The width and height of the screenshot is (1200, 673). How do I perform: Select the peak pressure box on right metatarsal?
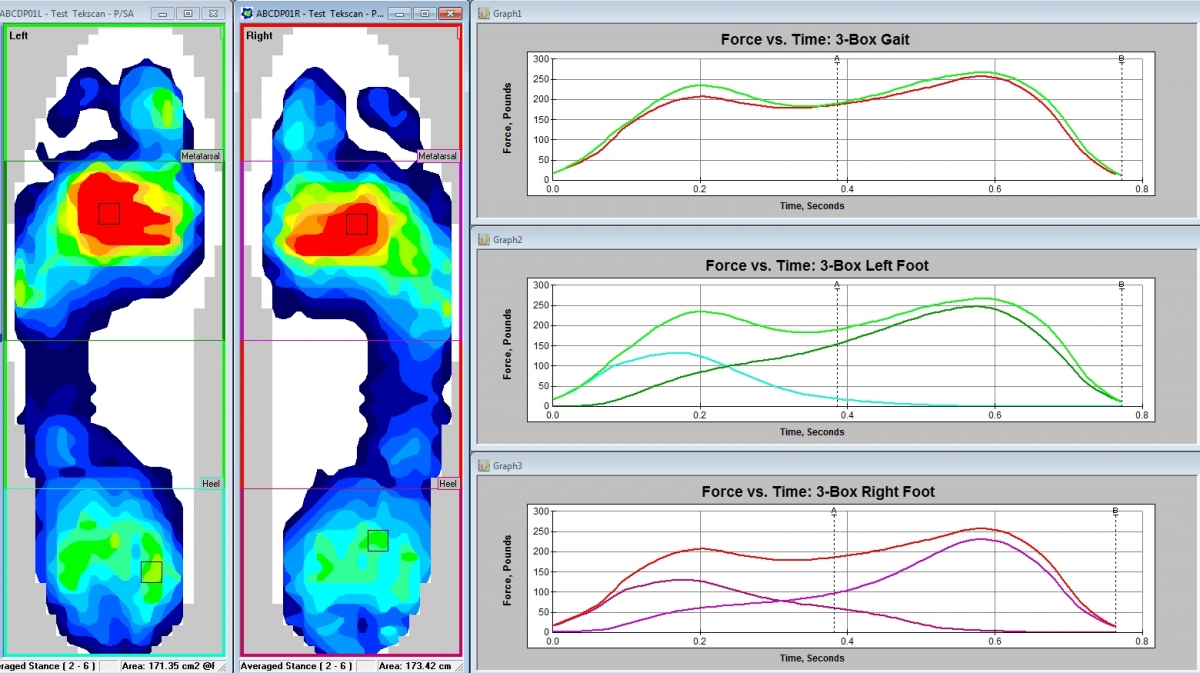[357, 223]
